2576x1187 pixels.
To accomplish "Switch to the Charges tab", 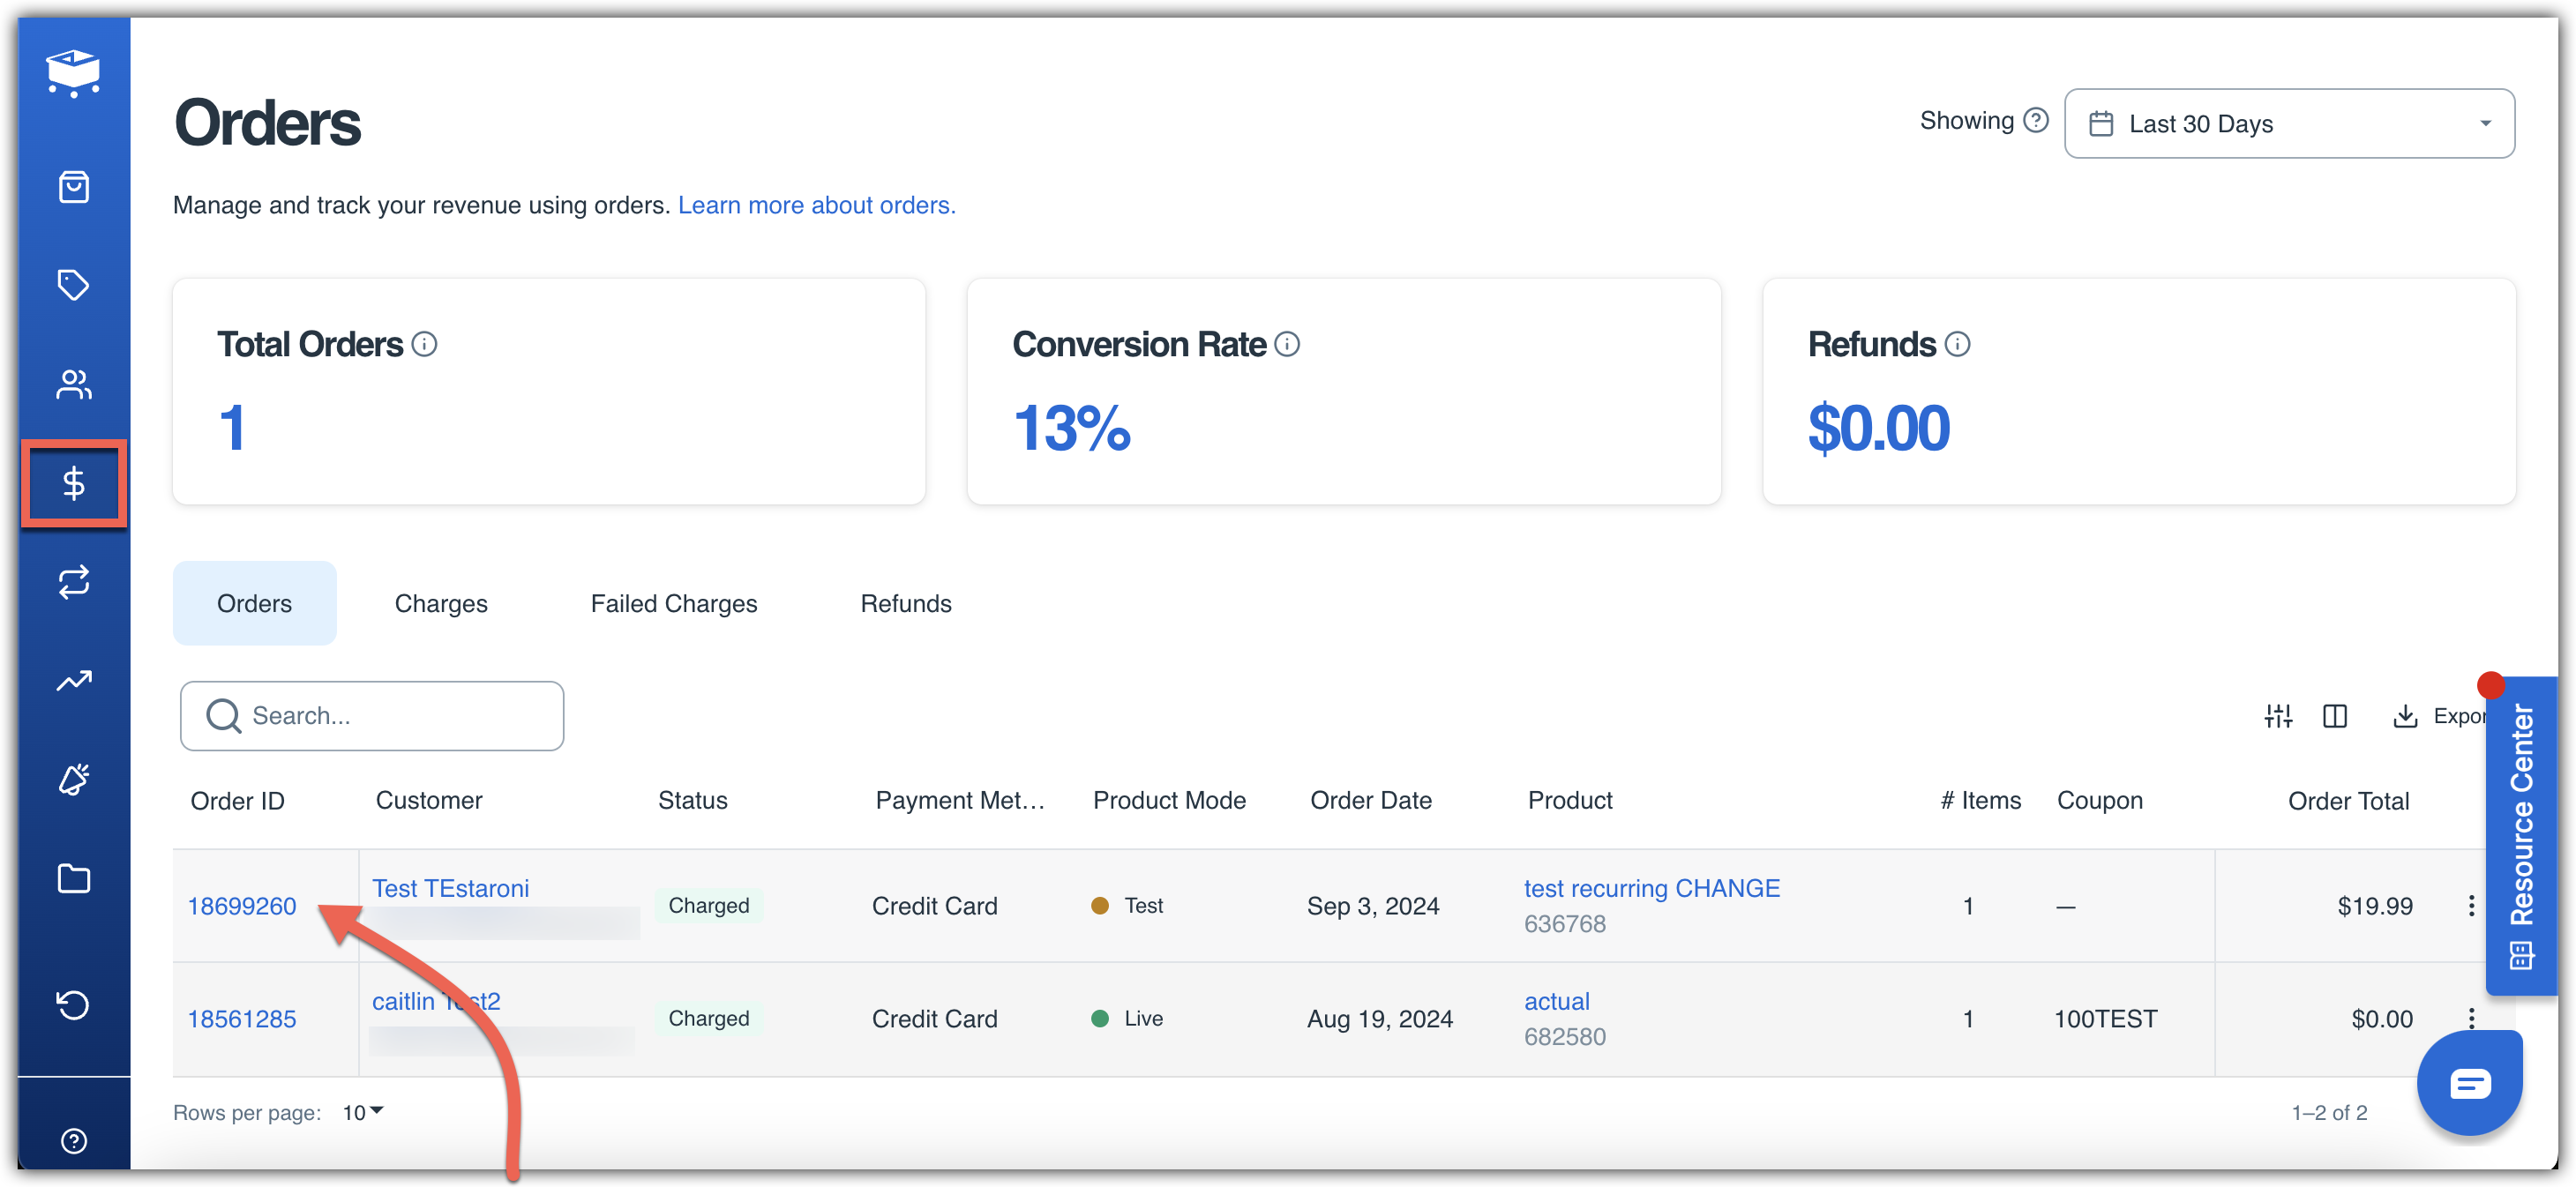I will pos(440,603).
